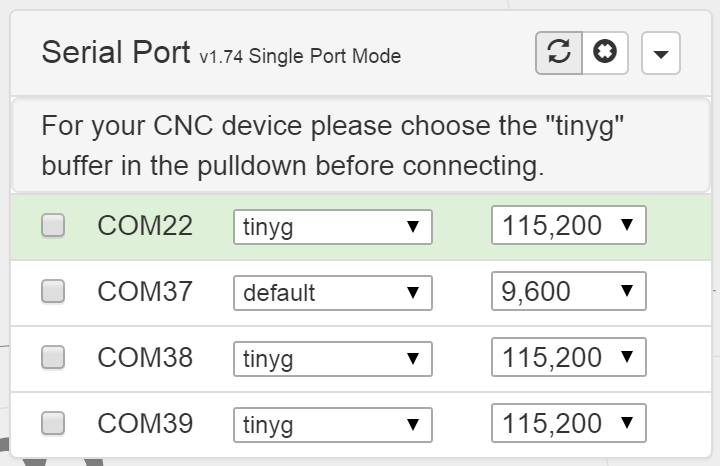Click the disconnect X circle icon
Image resolution: width=720 pixels, height=466 pixels.
click(x=604, y=54)
